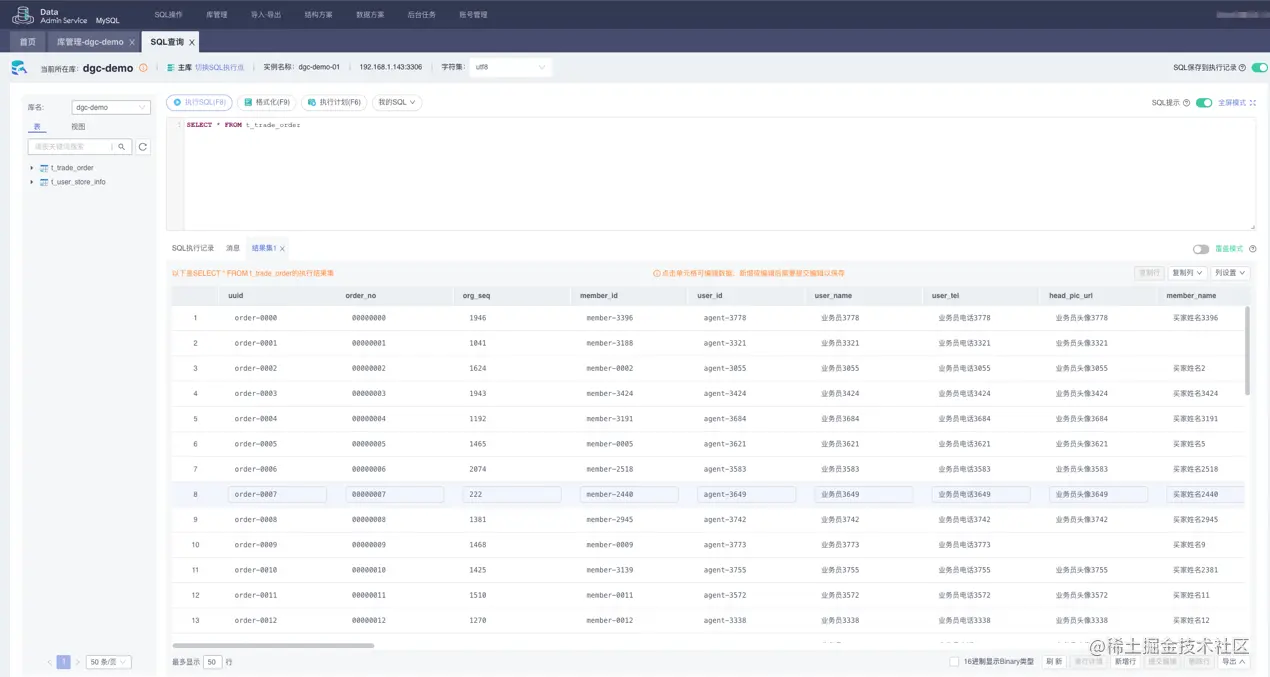Click the 格式化(F9) format button

point(266,102)
